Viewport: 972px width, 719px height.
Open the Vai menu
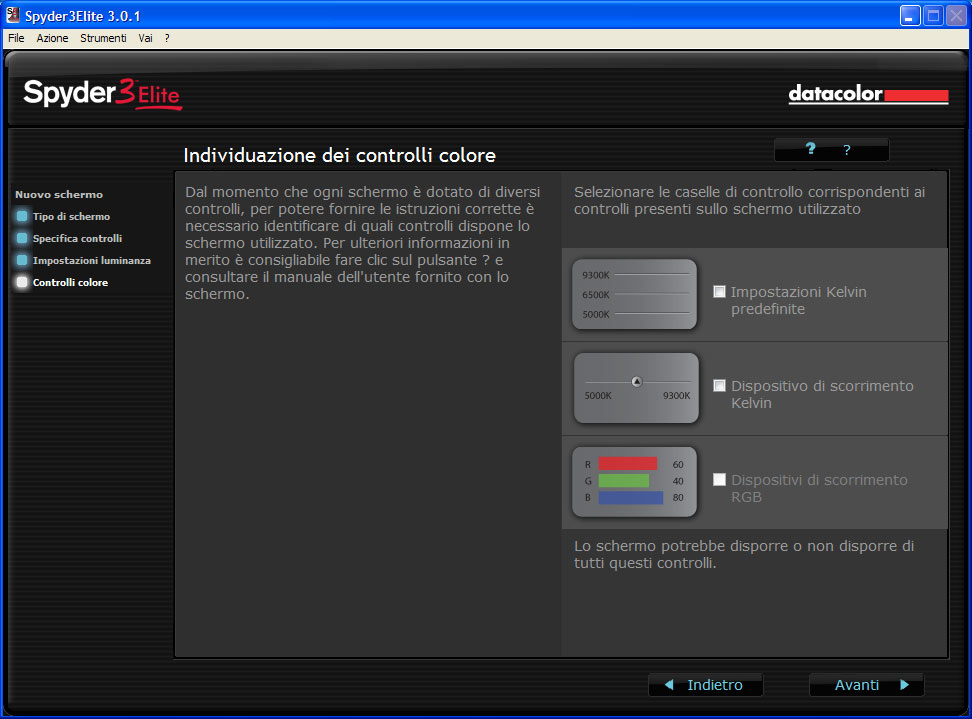coord(145,38)
